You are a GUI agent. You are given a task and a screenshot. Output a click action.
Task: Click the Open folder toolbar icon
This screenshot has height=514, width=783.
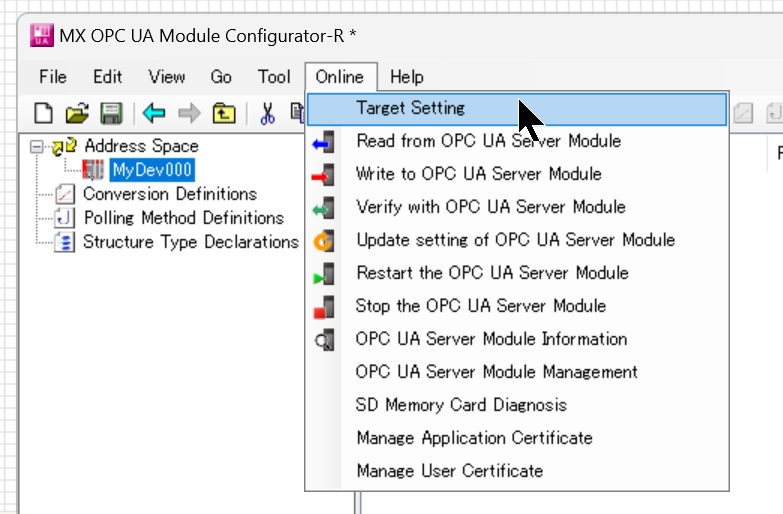[77, 113]
